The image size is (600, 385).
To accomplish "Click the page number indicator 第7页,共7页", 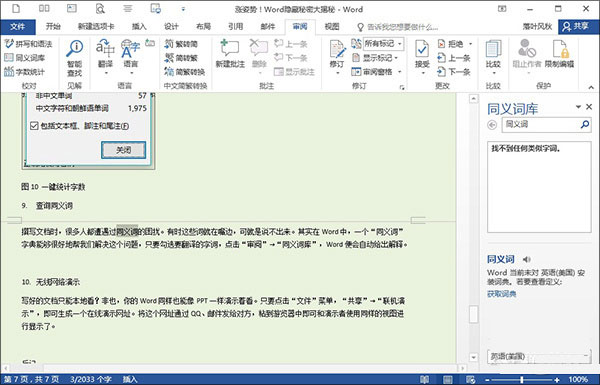I will (31, 379).
